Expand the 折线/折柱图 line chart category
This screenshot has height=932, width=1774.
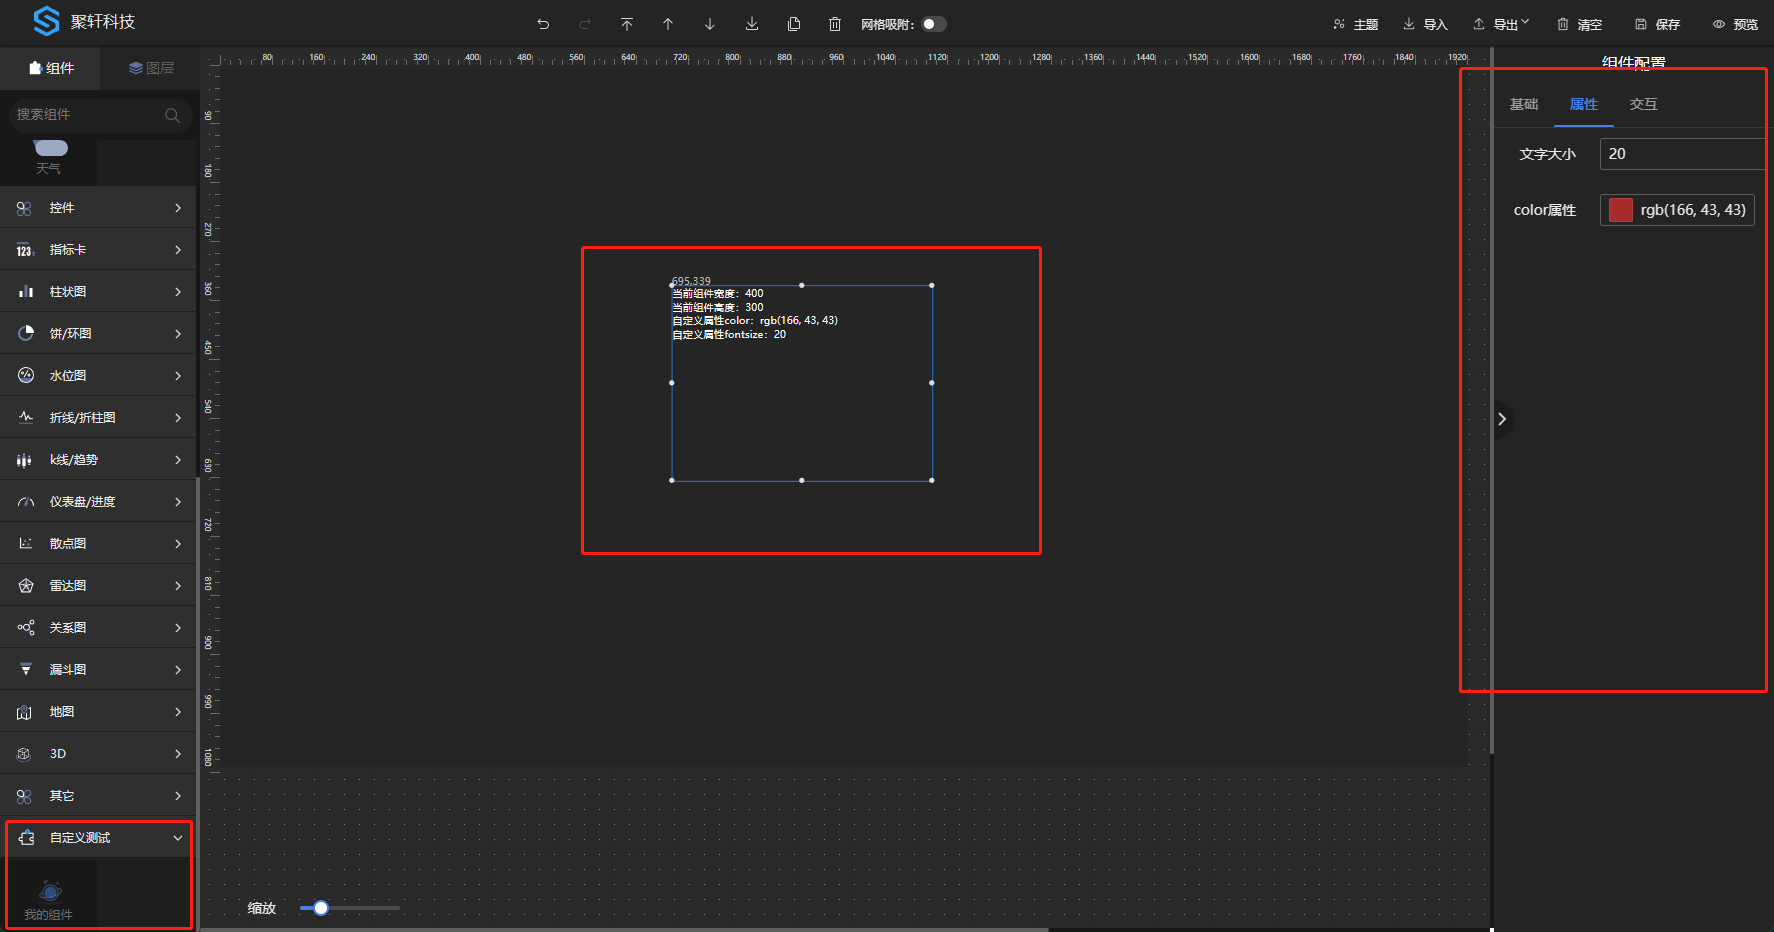pyautogui.click(x=98, y=418)
